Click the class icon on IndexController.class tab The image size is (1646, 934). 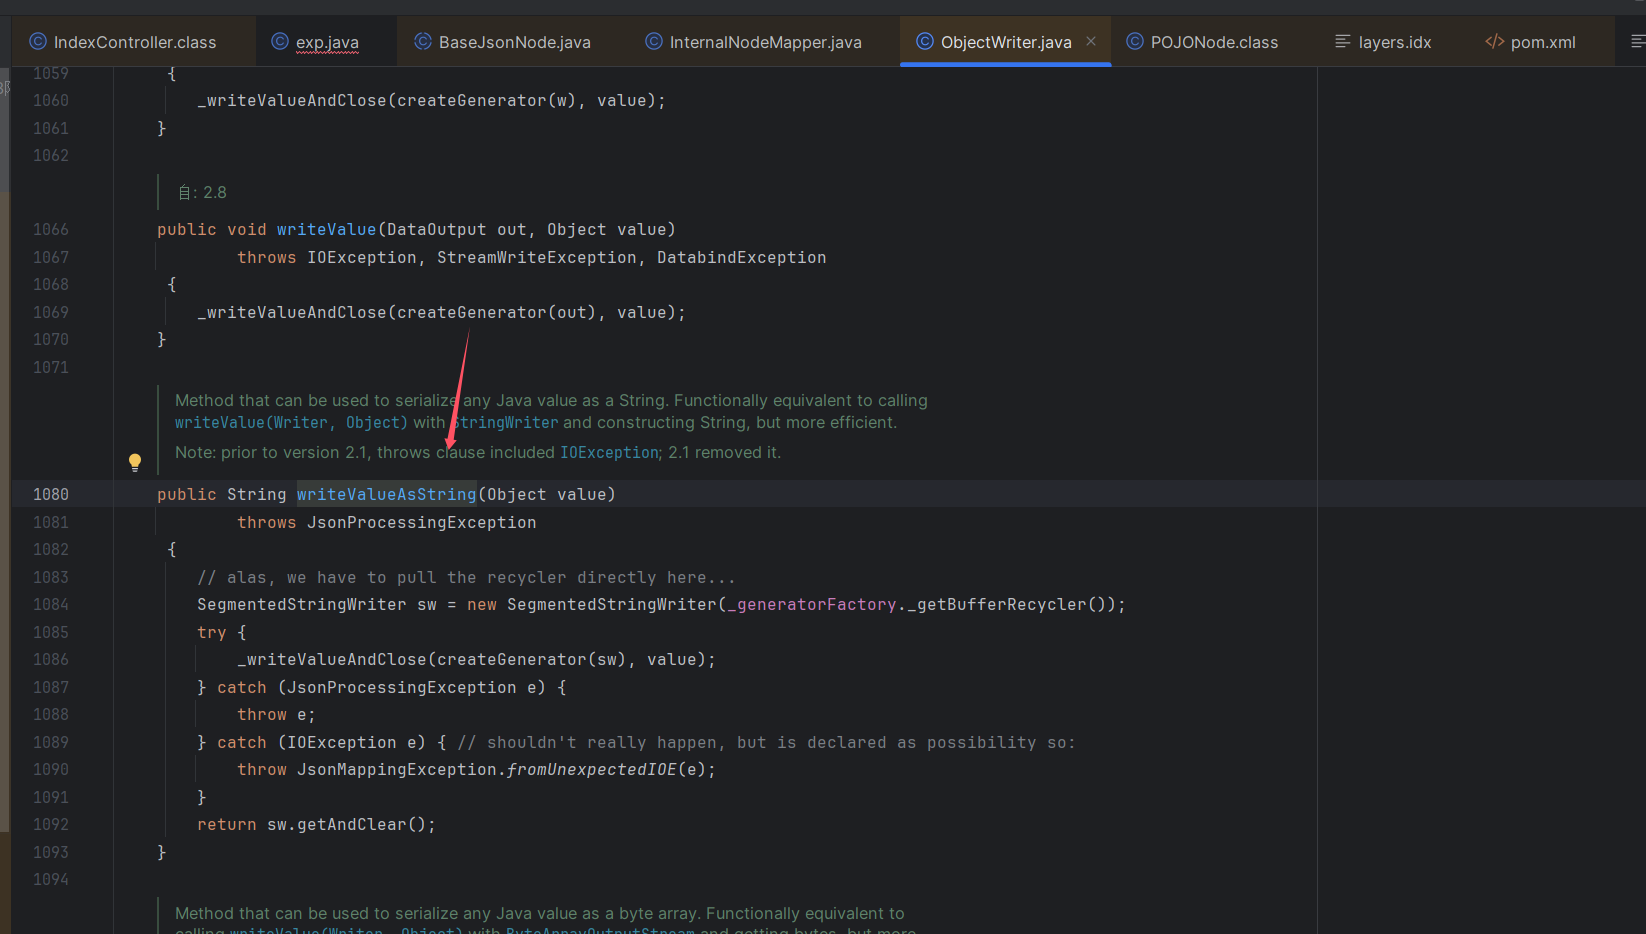tap(38, 41)
